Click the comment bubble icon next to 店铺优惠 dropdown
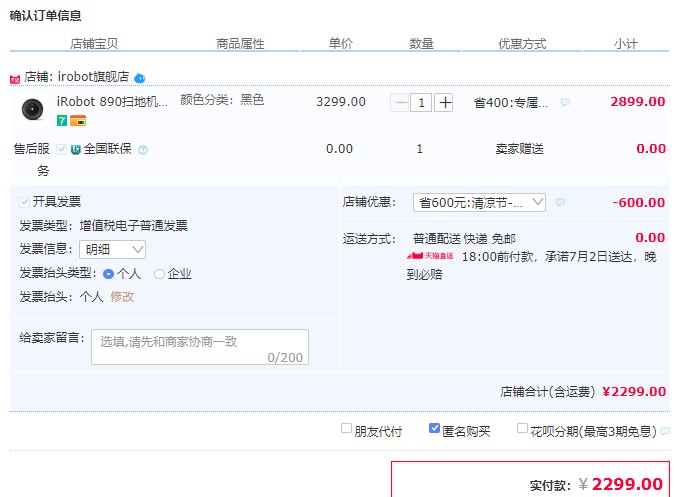Screen dimensions: 674x497 (560, 202)
